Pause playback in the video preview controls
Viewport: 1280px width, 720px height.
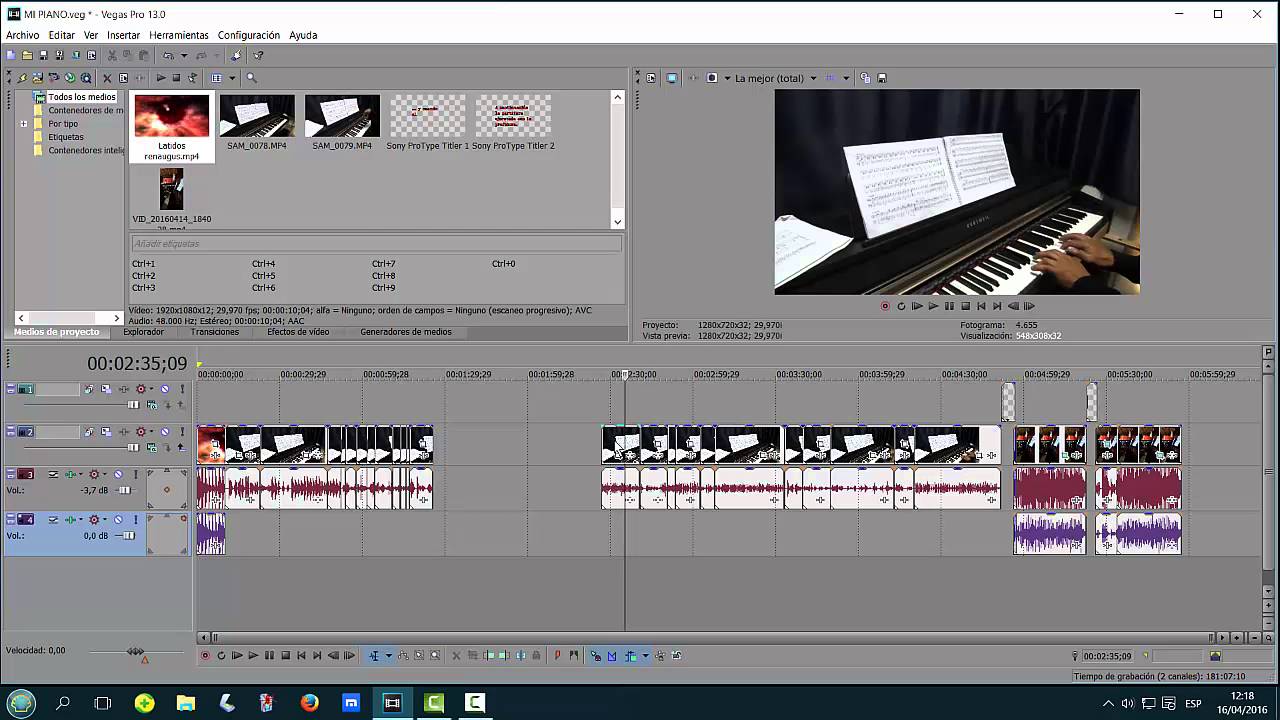point(949,306)
